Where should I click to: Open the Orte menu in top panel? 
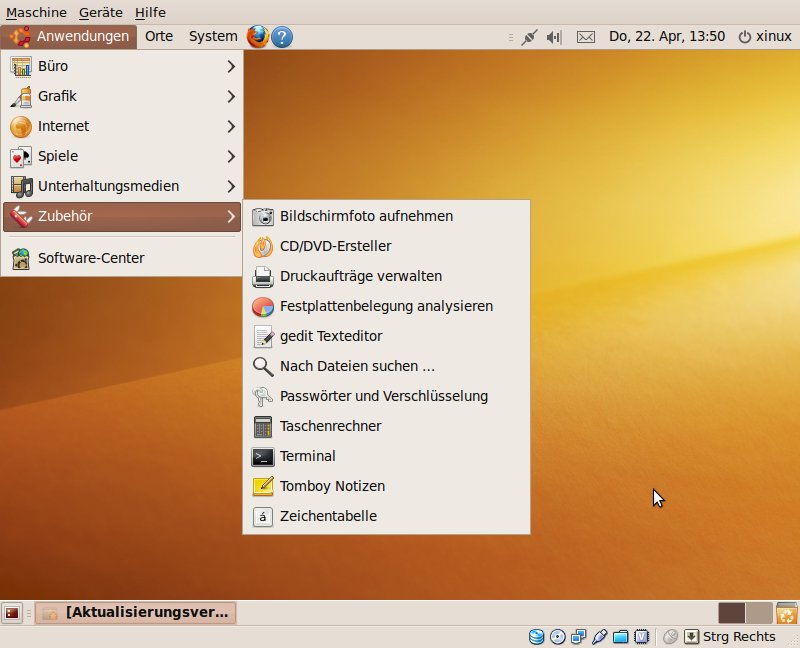159,36
